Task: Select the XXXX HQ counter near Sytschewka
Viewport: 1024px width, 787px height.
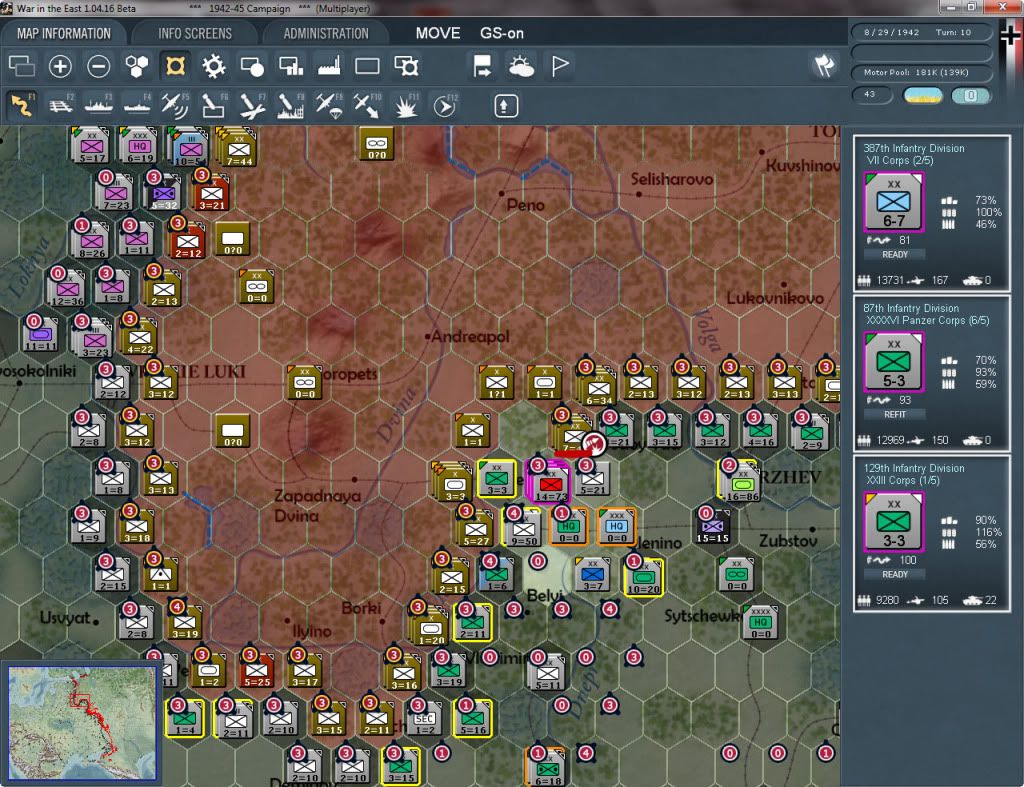Action: (760, 622)
